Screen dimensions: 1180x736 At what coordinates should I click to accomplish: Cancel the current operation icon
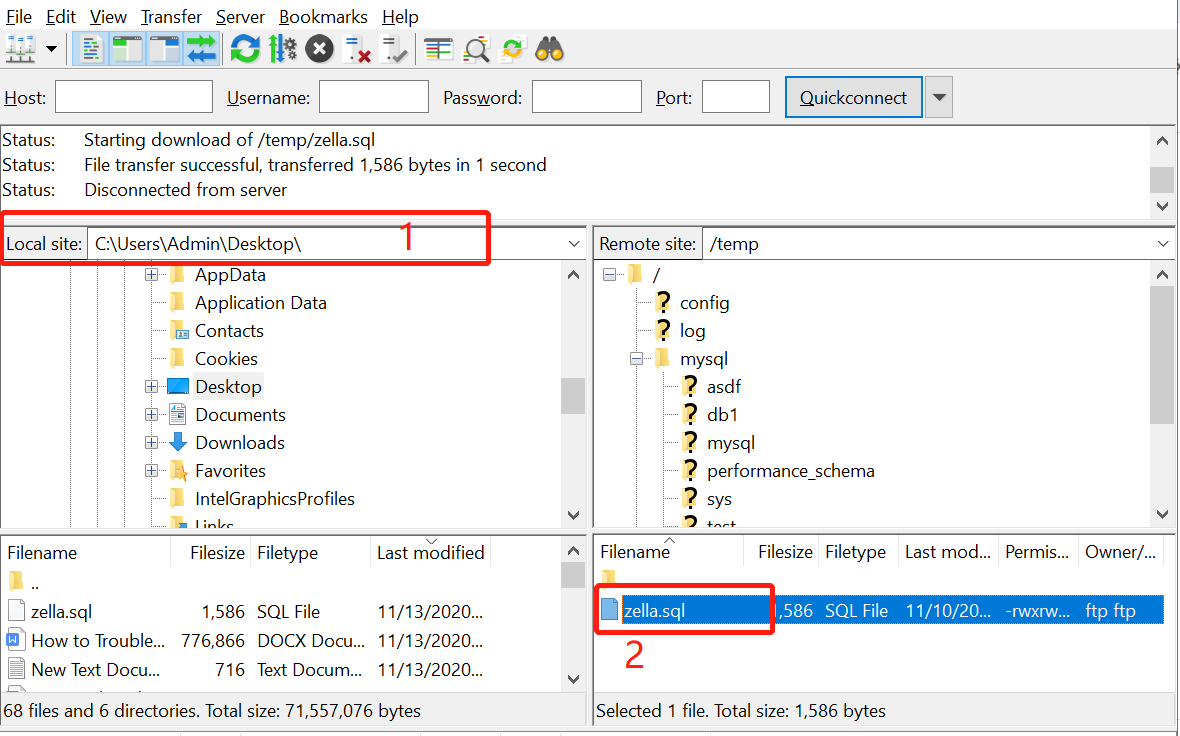pos(320,48)
